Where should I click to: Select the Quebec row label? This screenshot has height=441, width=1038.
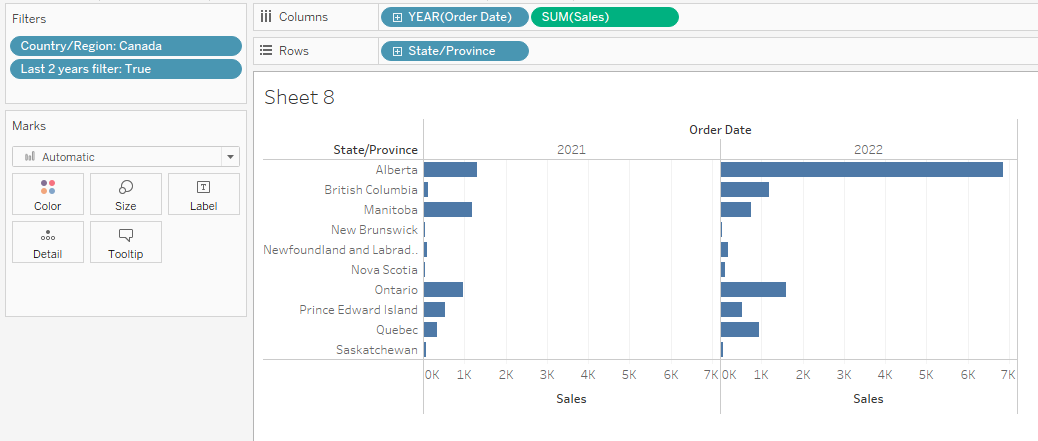[x=396, y=330]
